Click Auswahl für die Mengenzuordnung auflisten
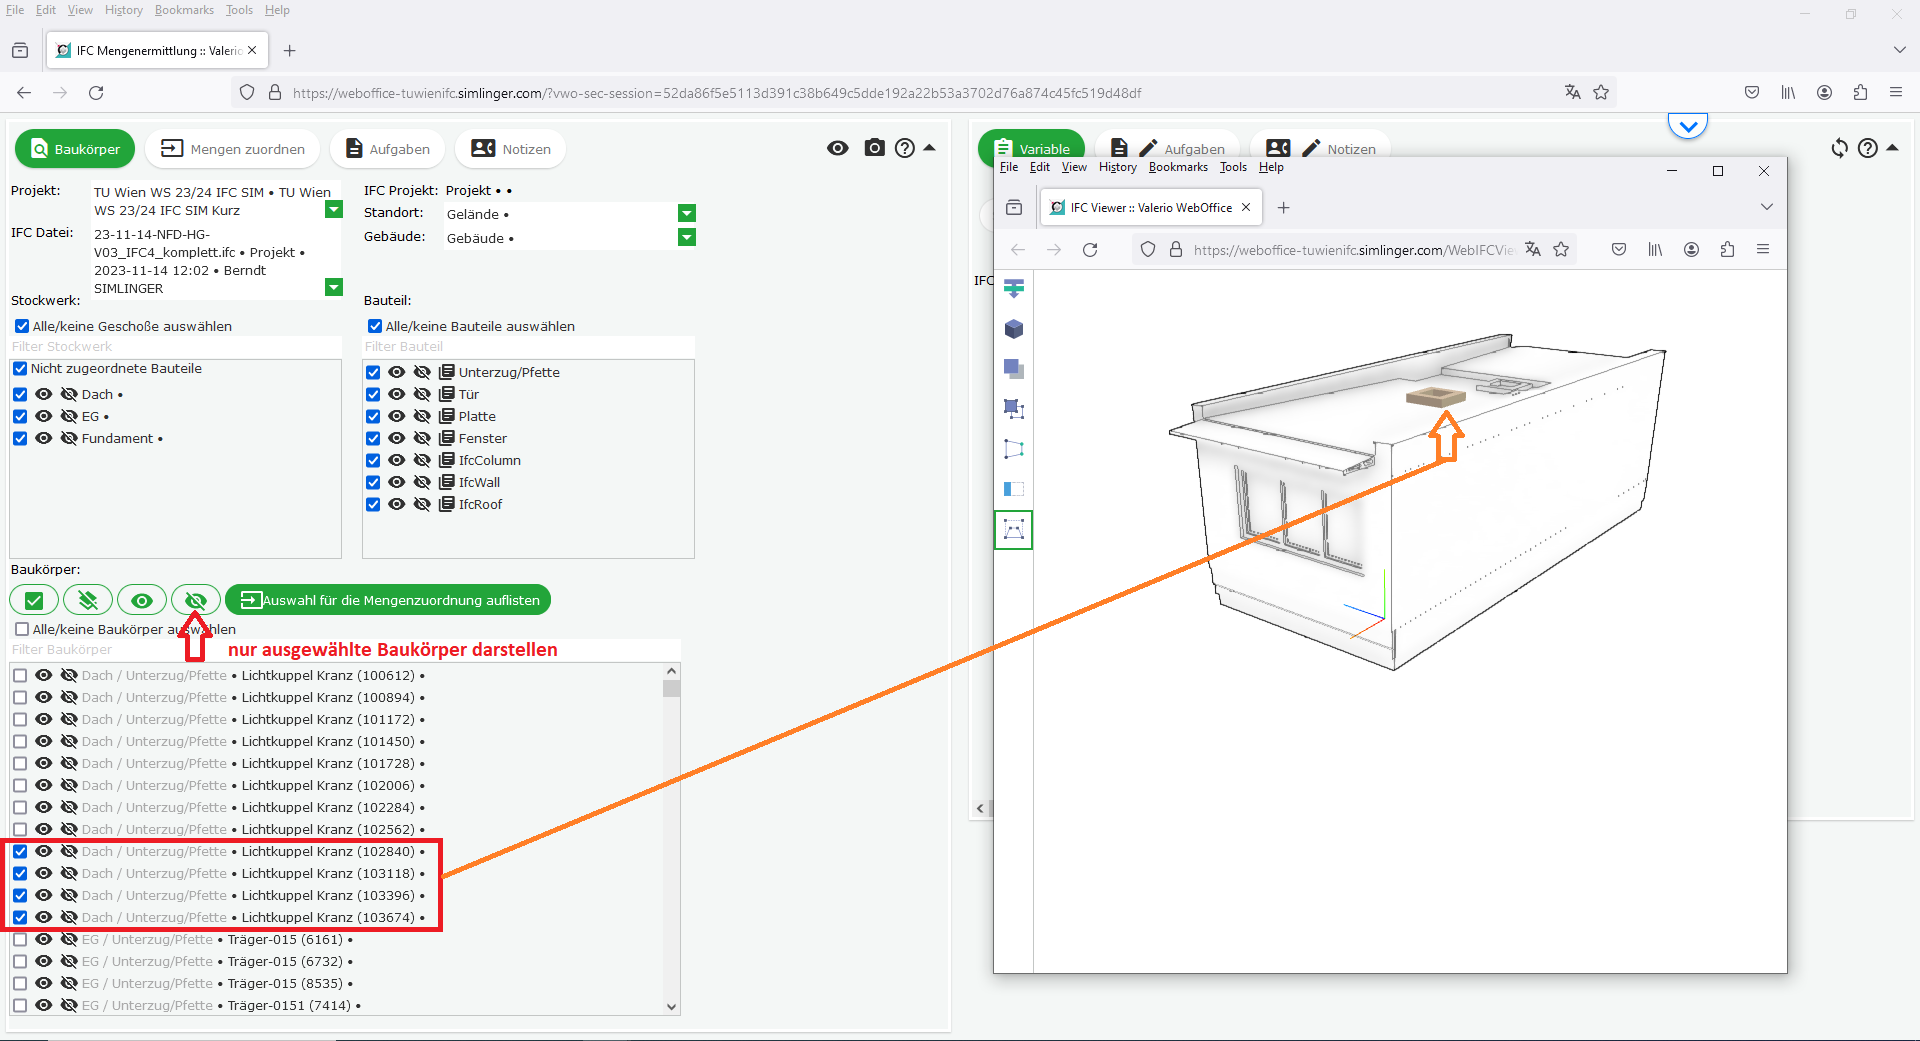Image resolution: width=1920 pixels, height=1041 pixels. tap(388, 600)
